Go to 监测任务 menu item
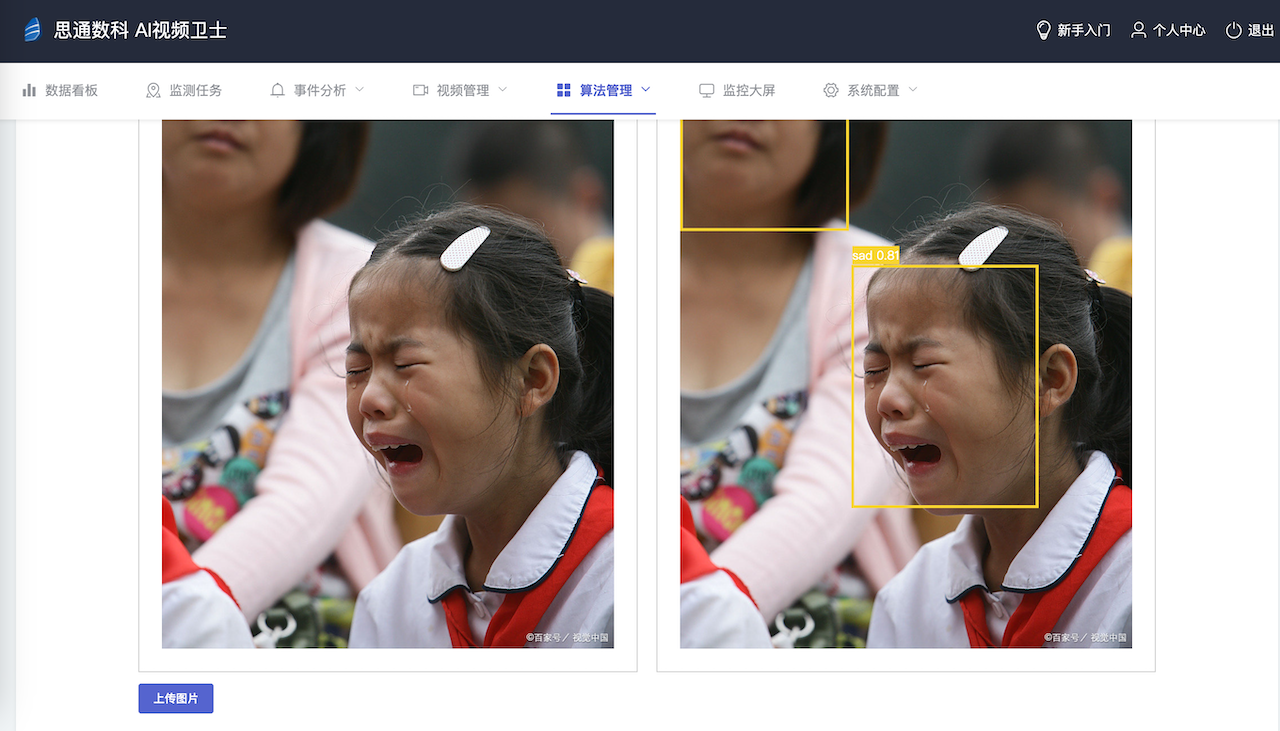 pyautogui.click(x=184, y=90)
